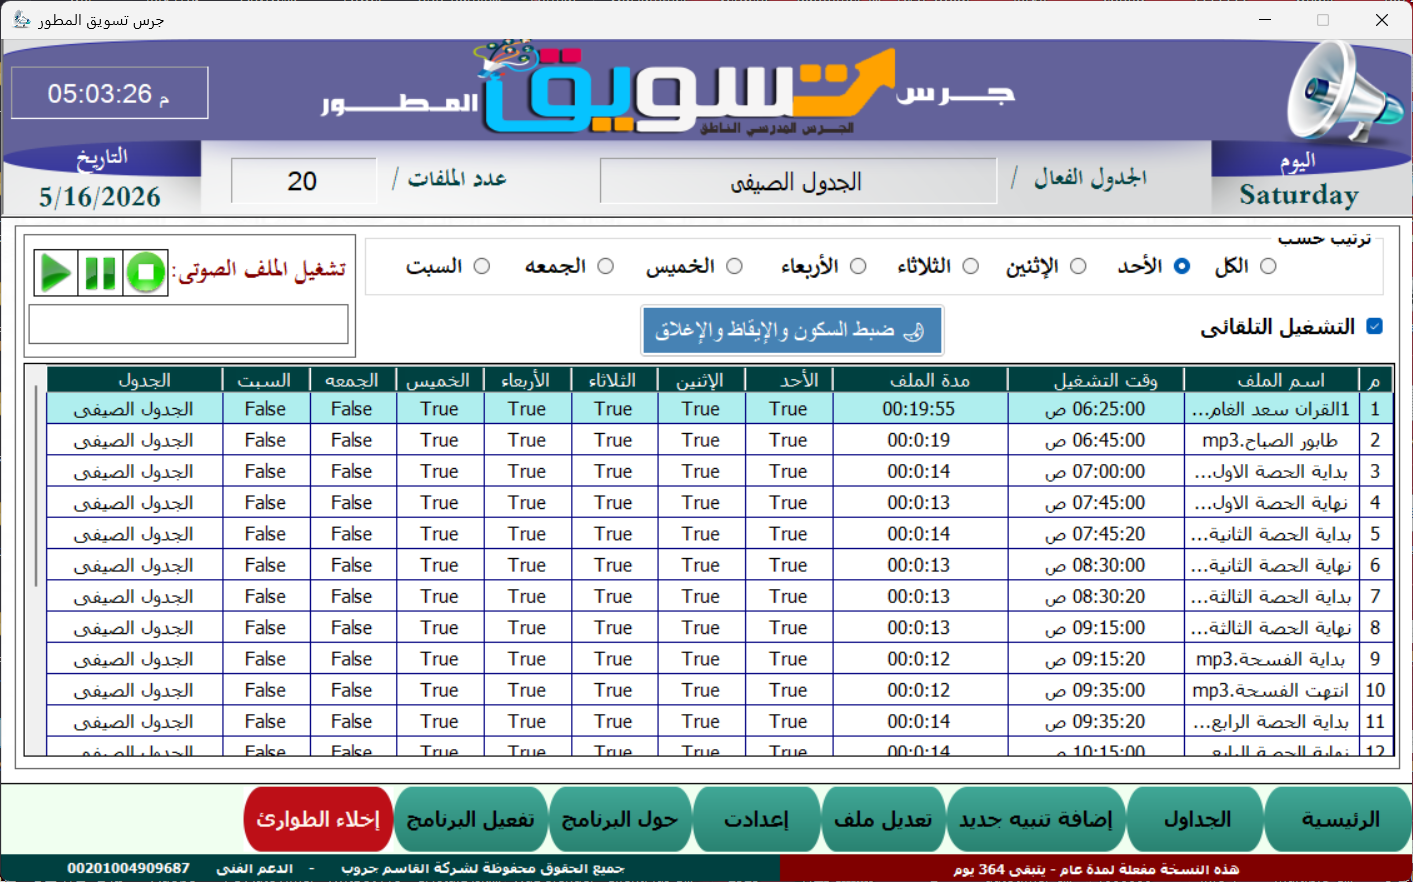Screen dimensions: 1413x882
Task: Click the 05:03:26 clock display
Action: tap(109, 93)
